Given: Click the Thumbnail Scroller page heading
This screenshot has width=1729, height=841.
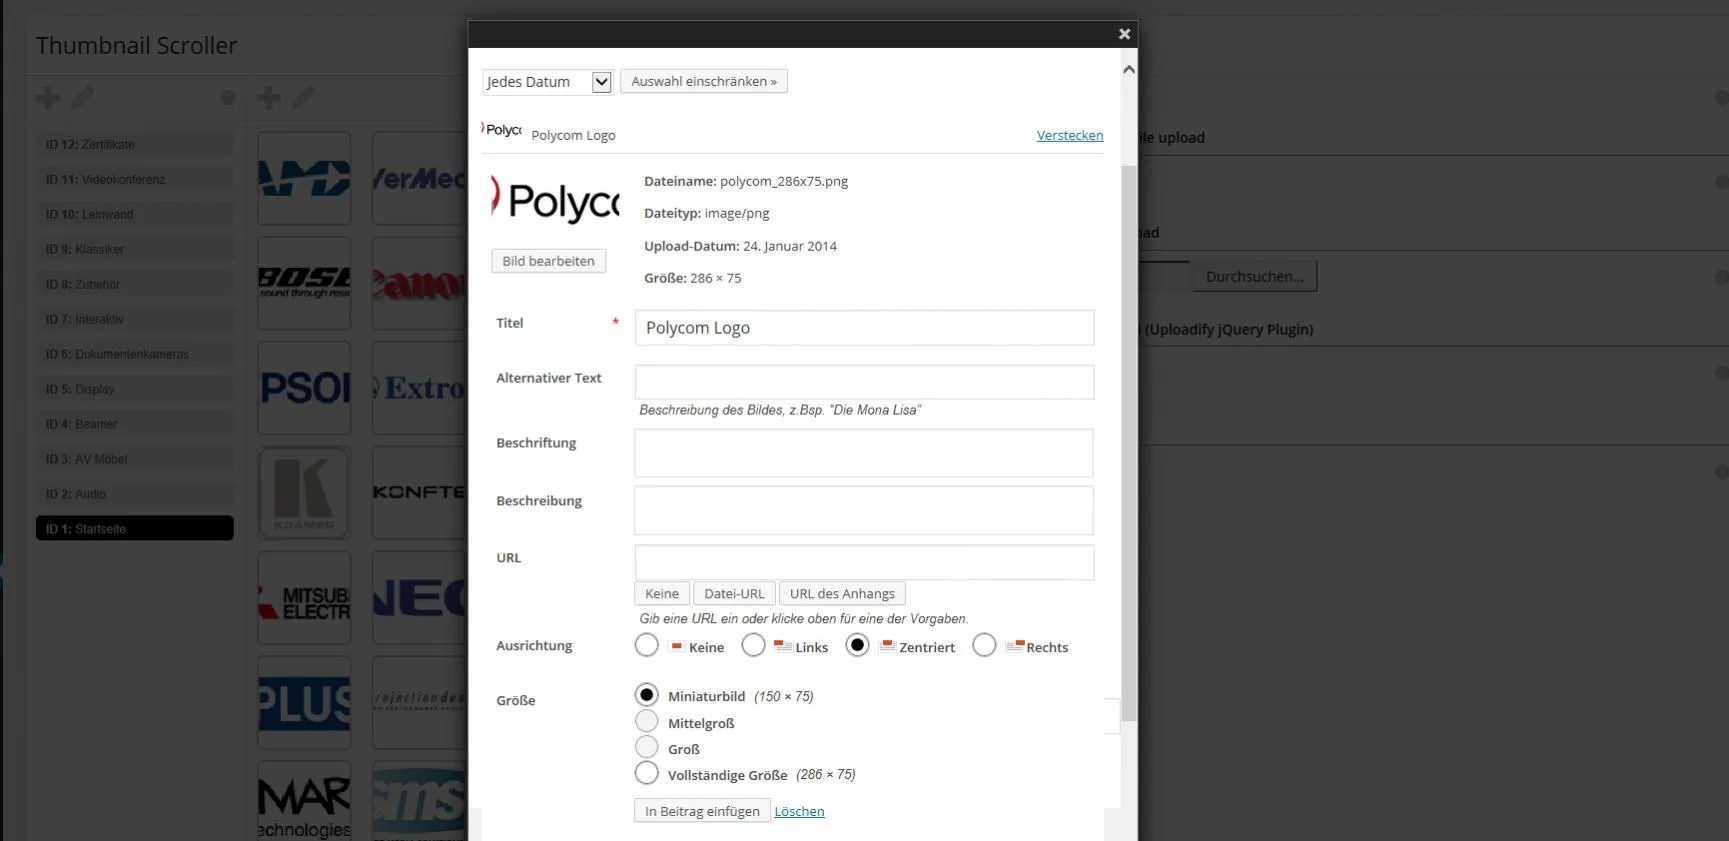Looking at the screenshot, I should tap(137, 46).
